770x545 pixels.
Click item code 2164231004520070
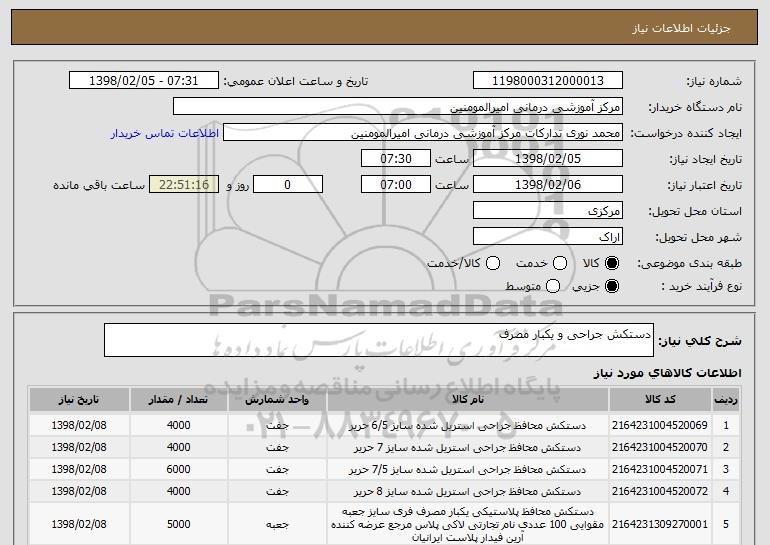[x=660, y=447]
